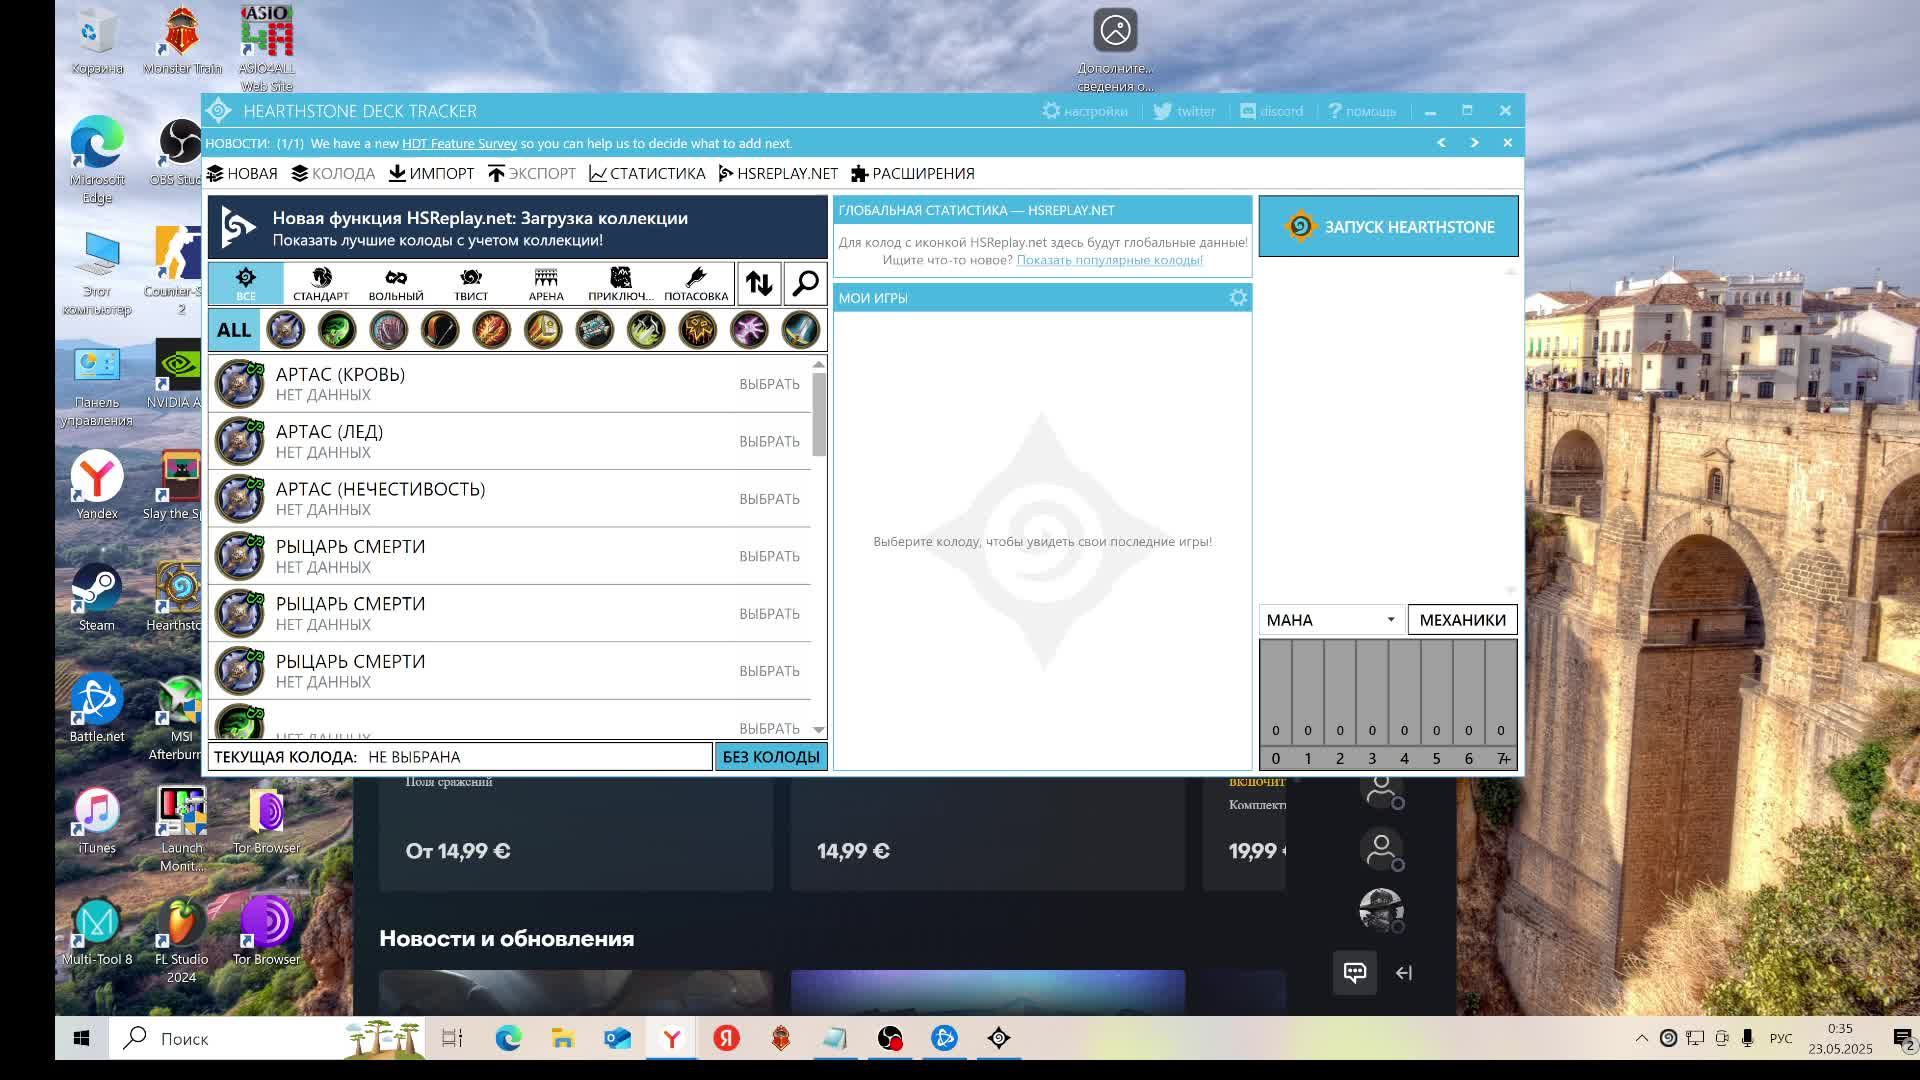1920x1080 pixels.
Task: Filter decks by the Rogue class icon
Action: [x=646, y=330]
